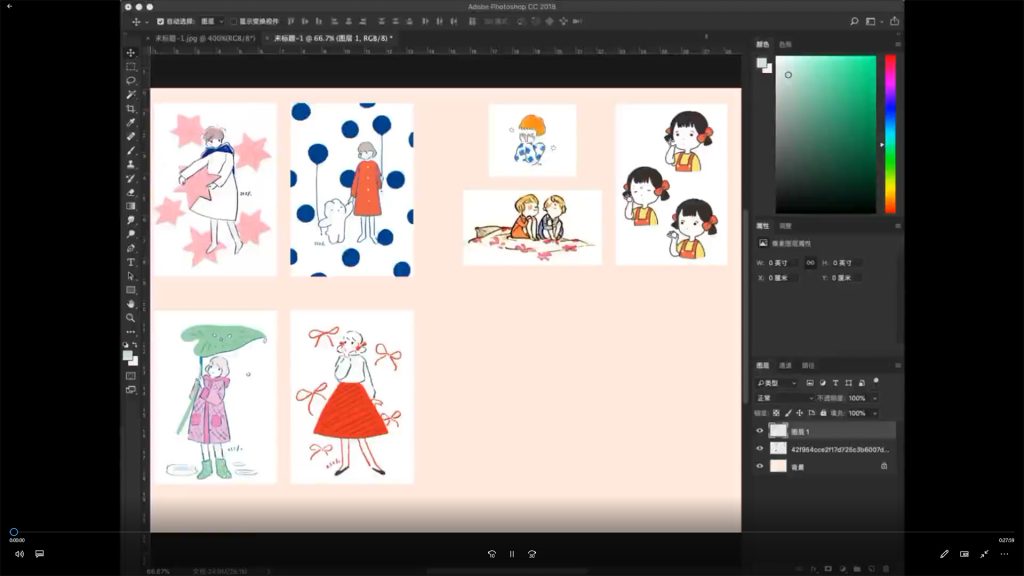
Task: Select the Lasso tool
Action: (130, 80)
